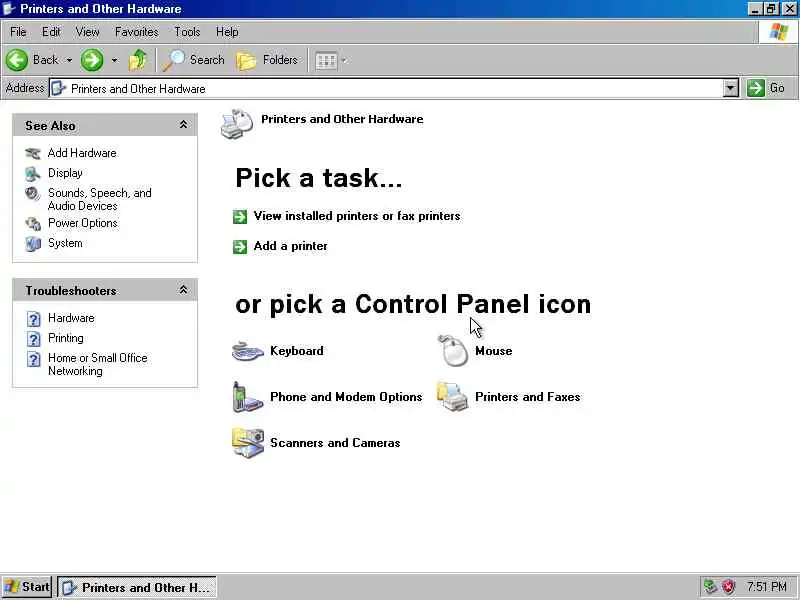This screenshot has width=800, height=600.
Task: Open the Scanners and Cameras label link
Action: [335, 443]
